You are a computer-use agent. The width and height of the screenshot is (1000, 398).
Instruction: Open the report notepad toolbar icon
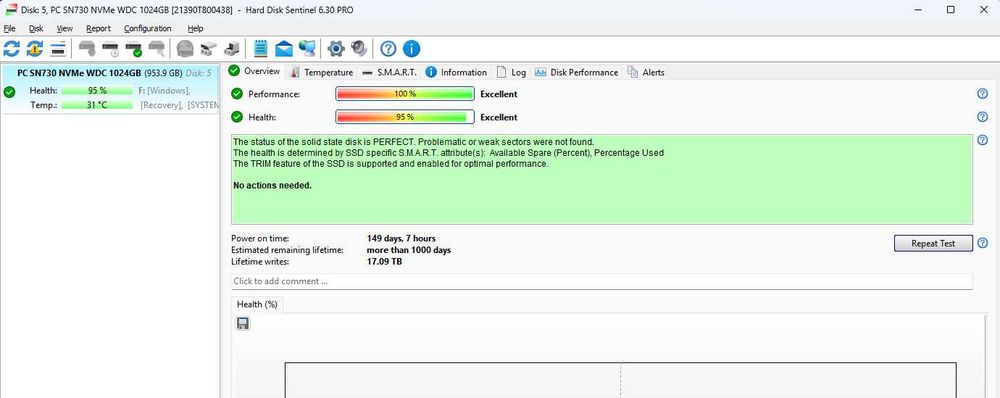260,48
